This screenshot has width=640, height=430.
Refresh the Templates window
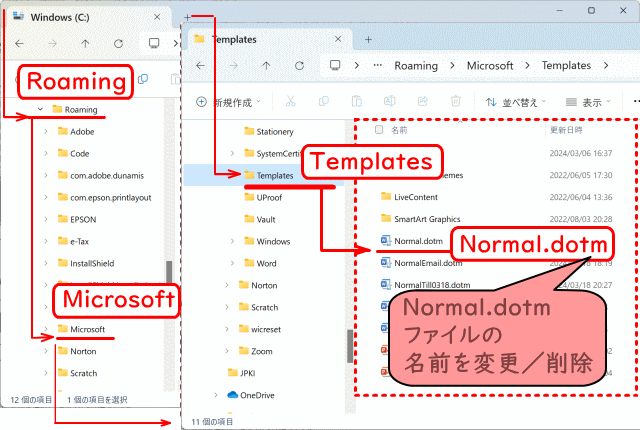pyautogui.click(x=299, y=66)
